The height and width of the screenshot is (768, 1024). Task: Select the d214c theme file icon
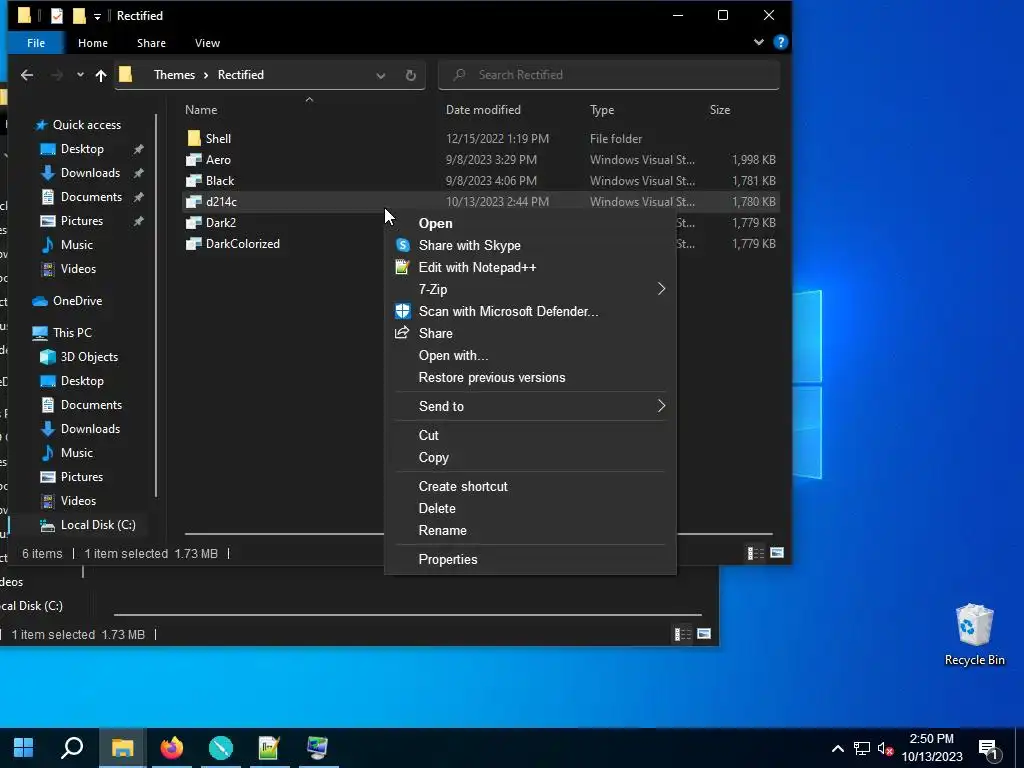point(194,202)
